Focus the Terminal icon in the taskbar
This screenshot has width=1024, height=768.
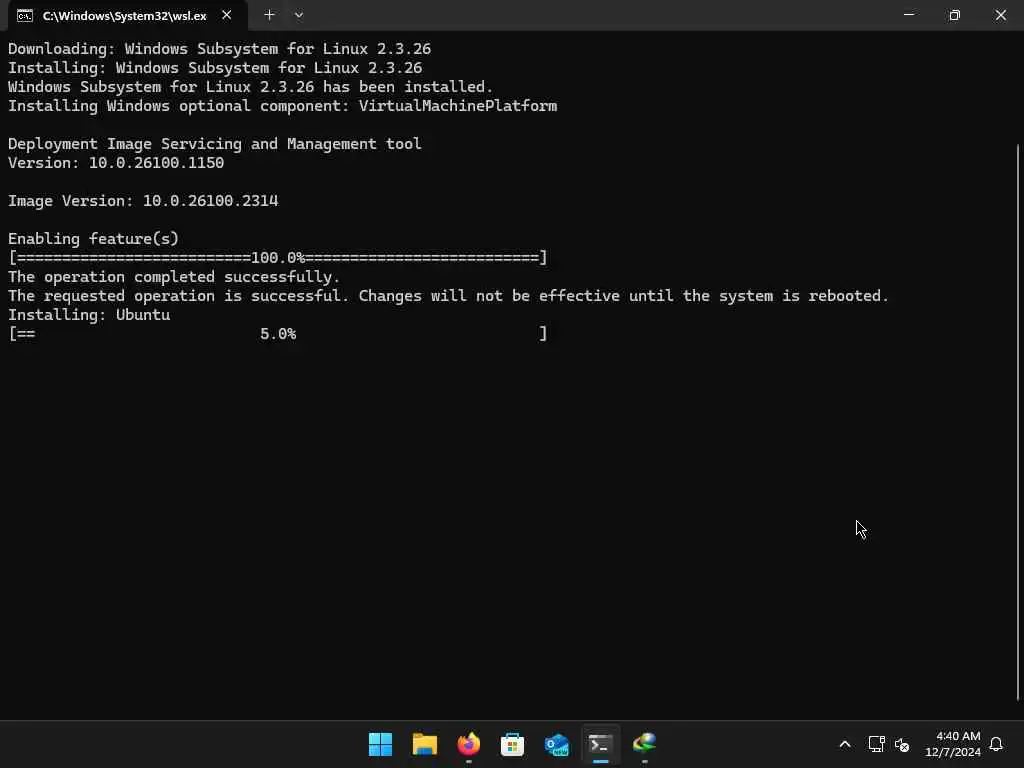[x=600, y=744]
